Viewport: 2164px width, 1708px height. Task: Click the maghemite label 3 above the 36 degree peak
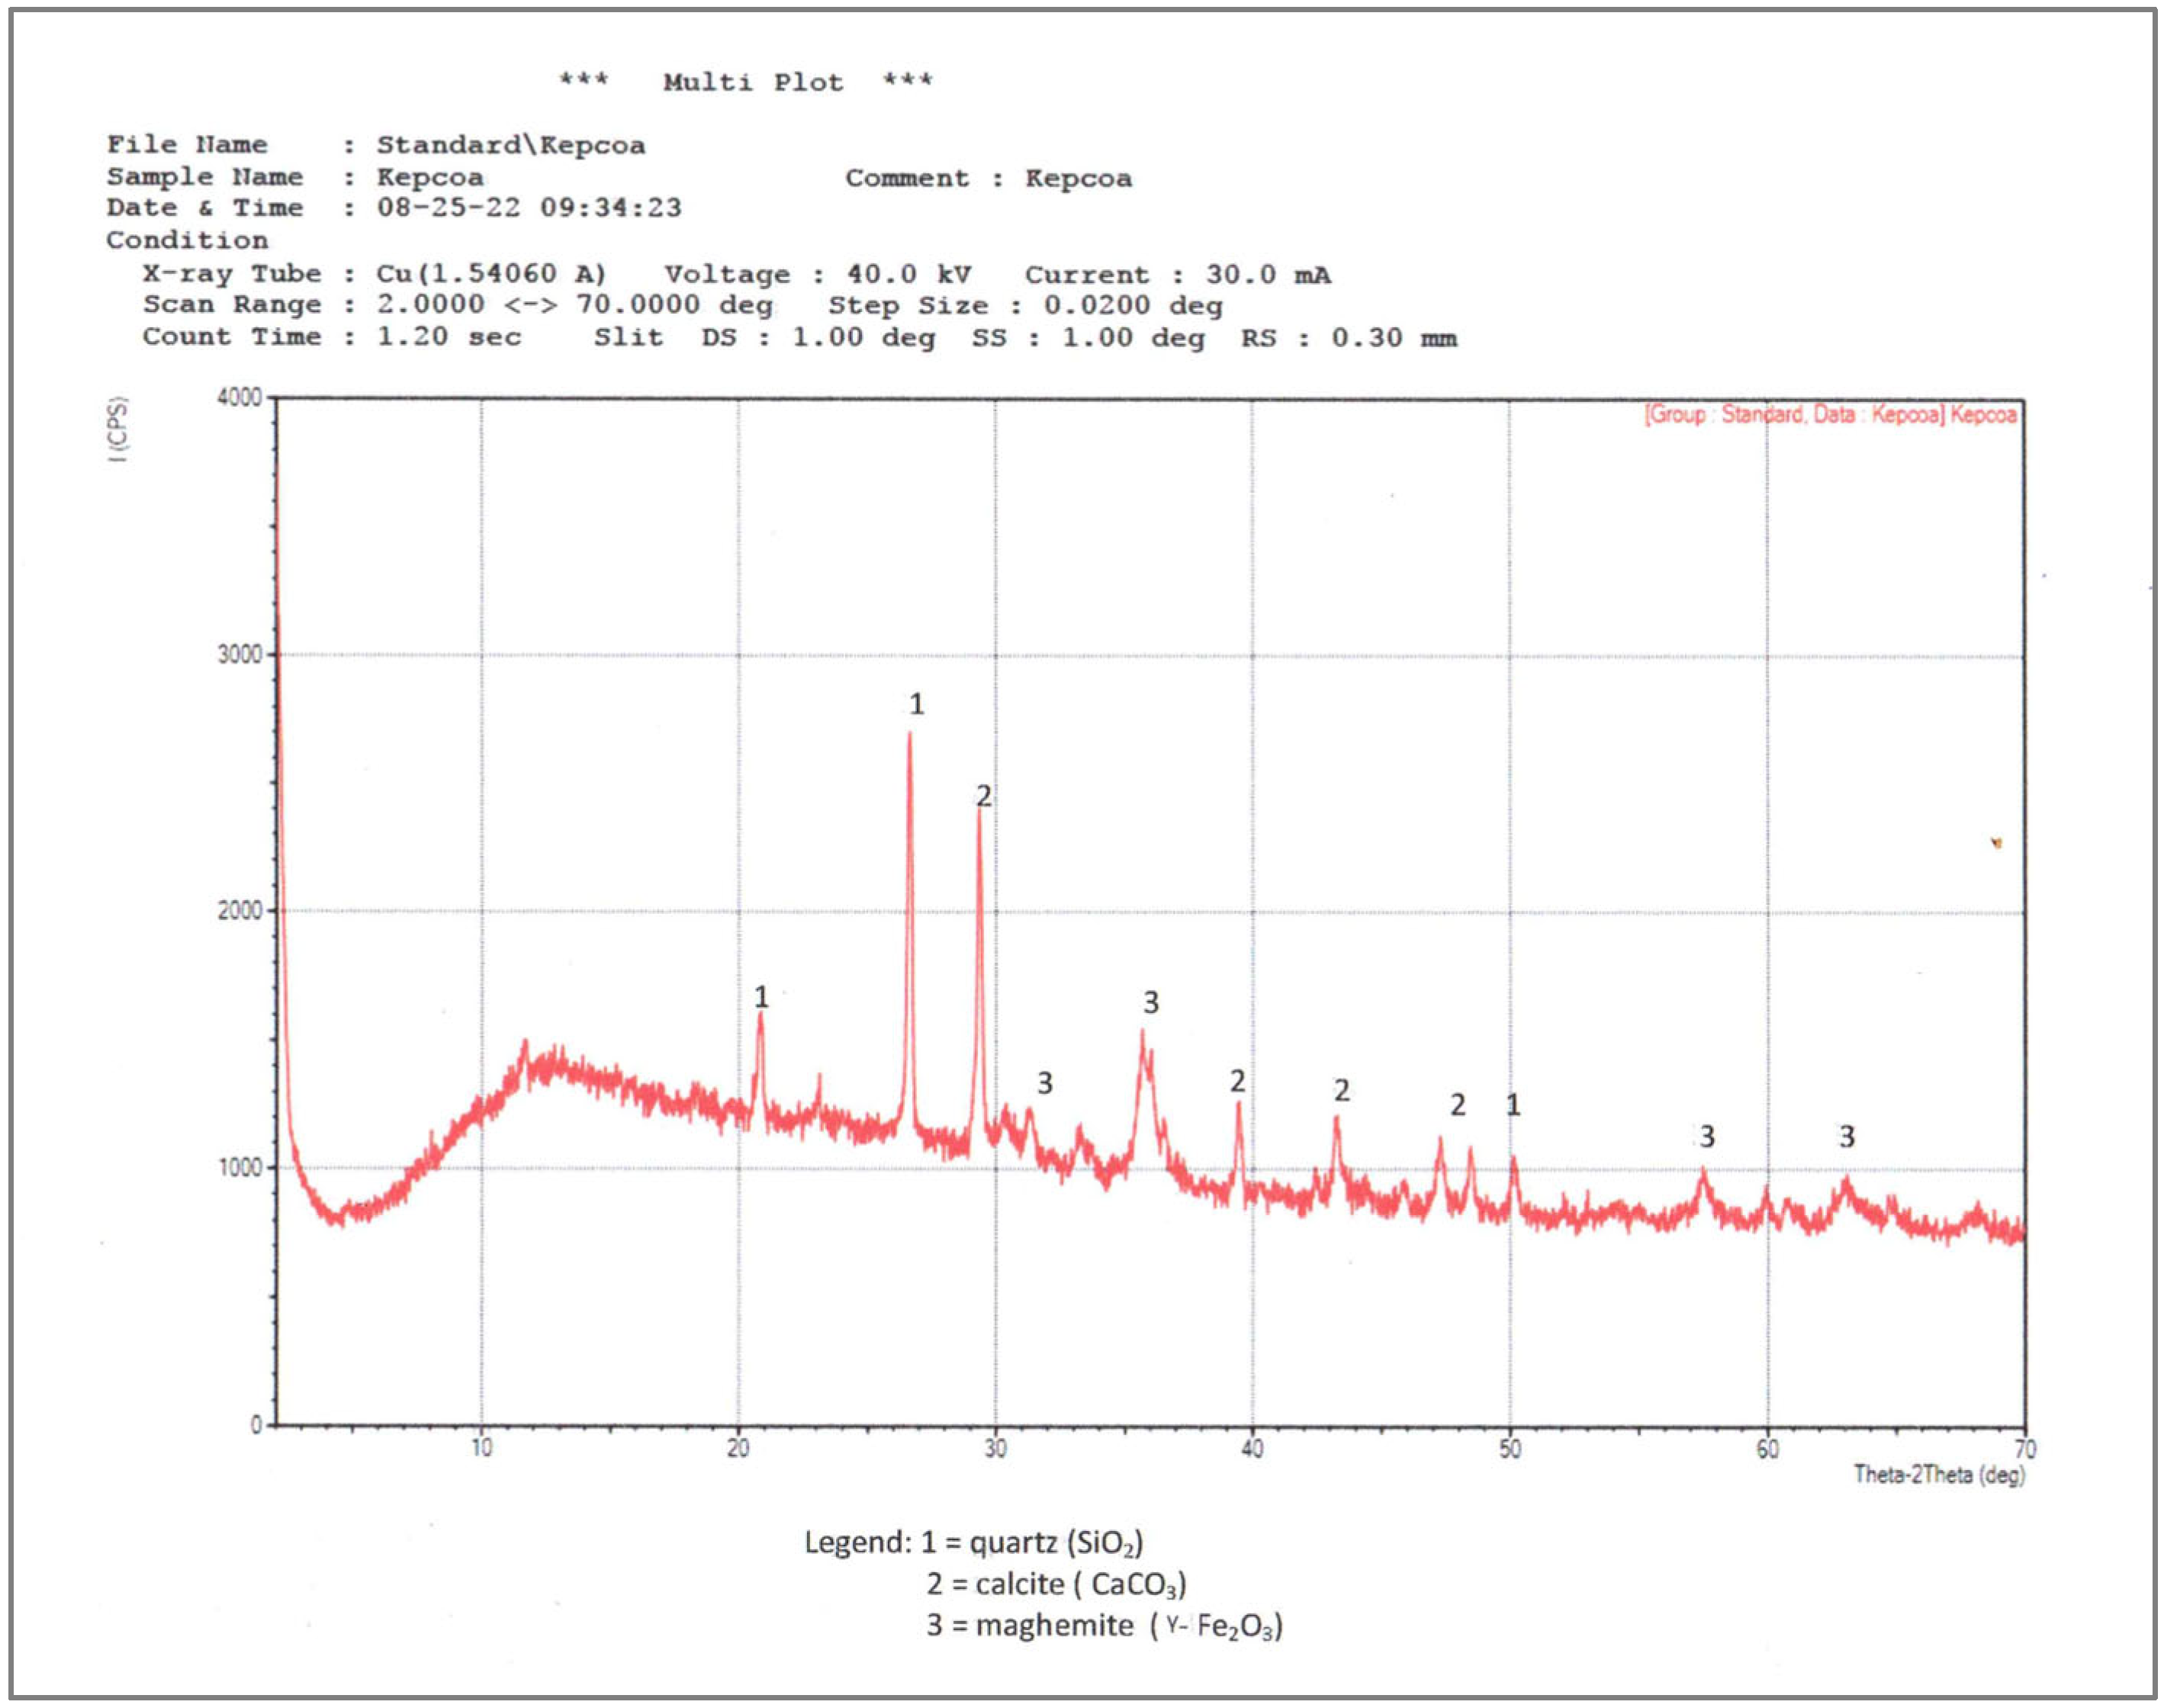1151,1002
